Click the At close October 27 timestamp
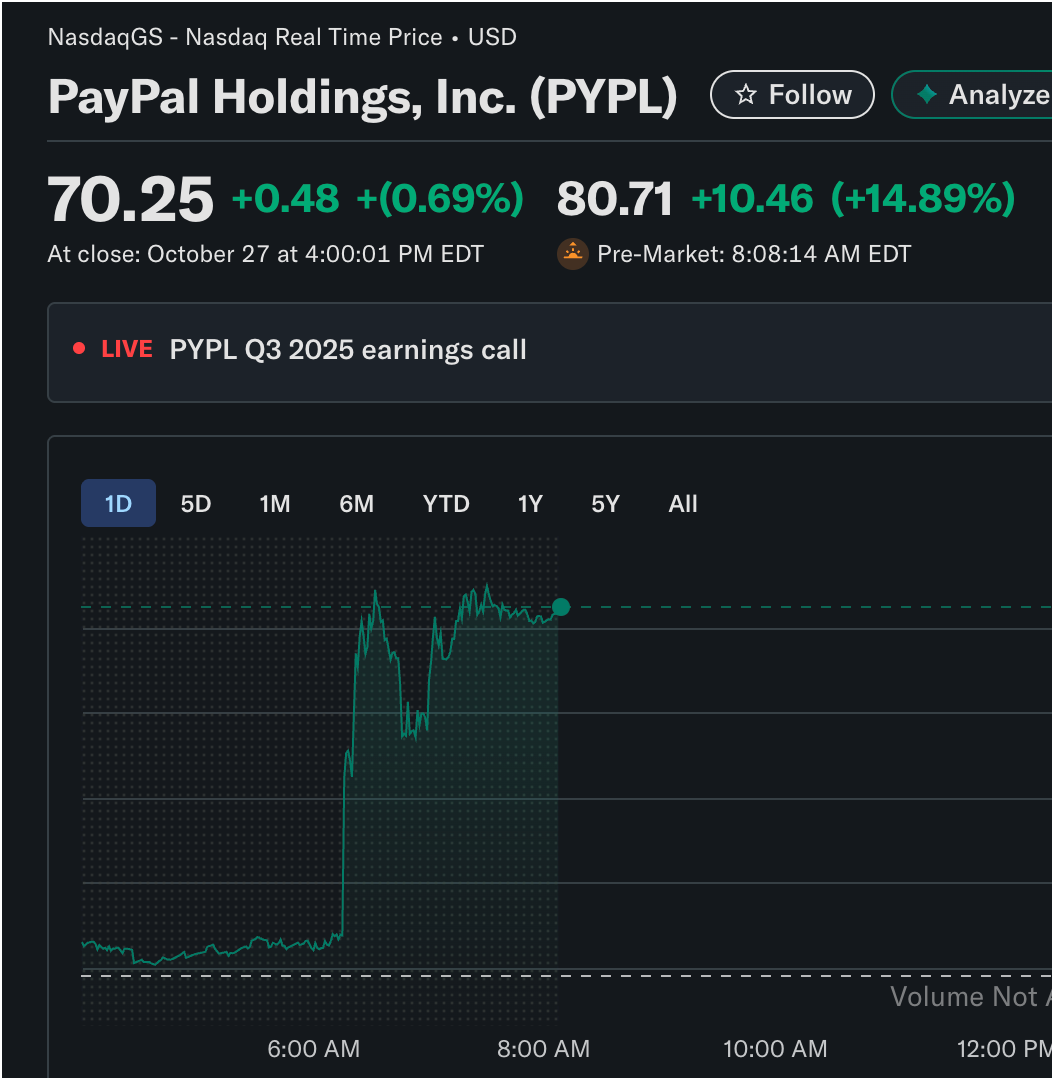Viewport: 1054px width, 1080px height. pos(265,254)
